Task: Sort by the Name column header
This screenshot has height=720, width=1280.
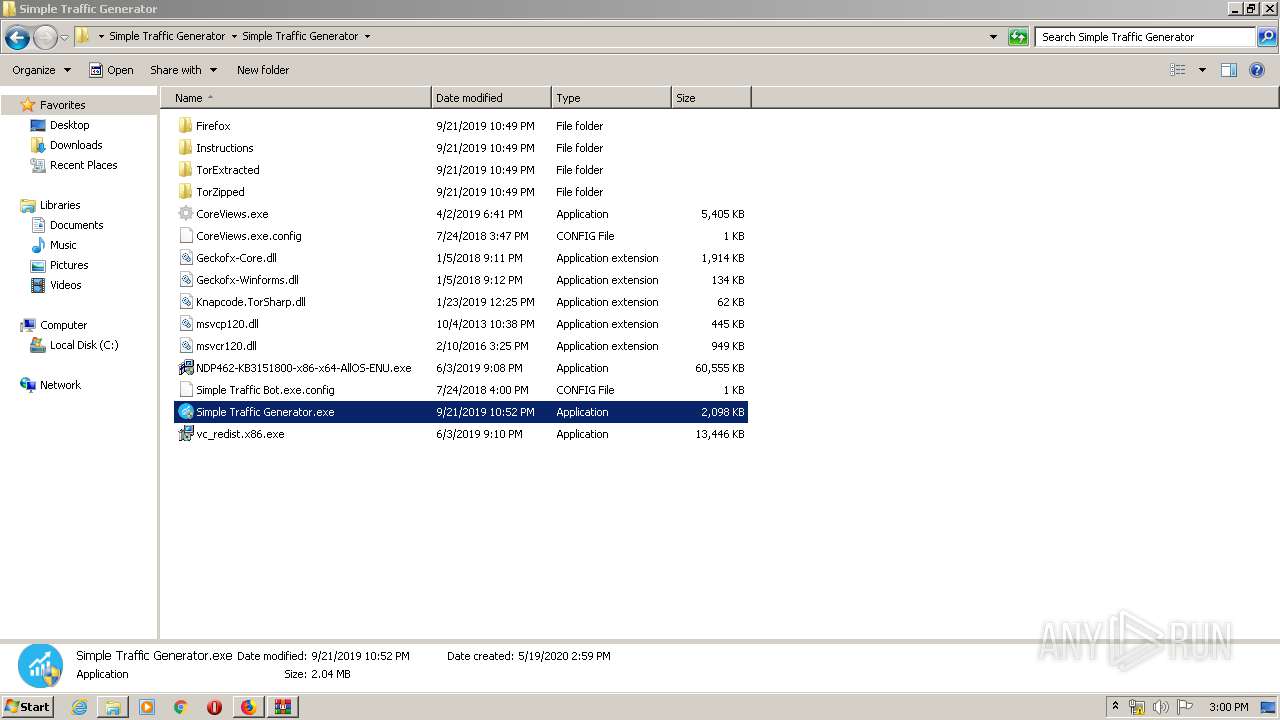Action: (x=296, y=98)
